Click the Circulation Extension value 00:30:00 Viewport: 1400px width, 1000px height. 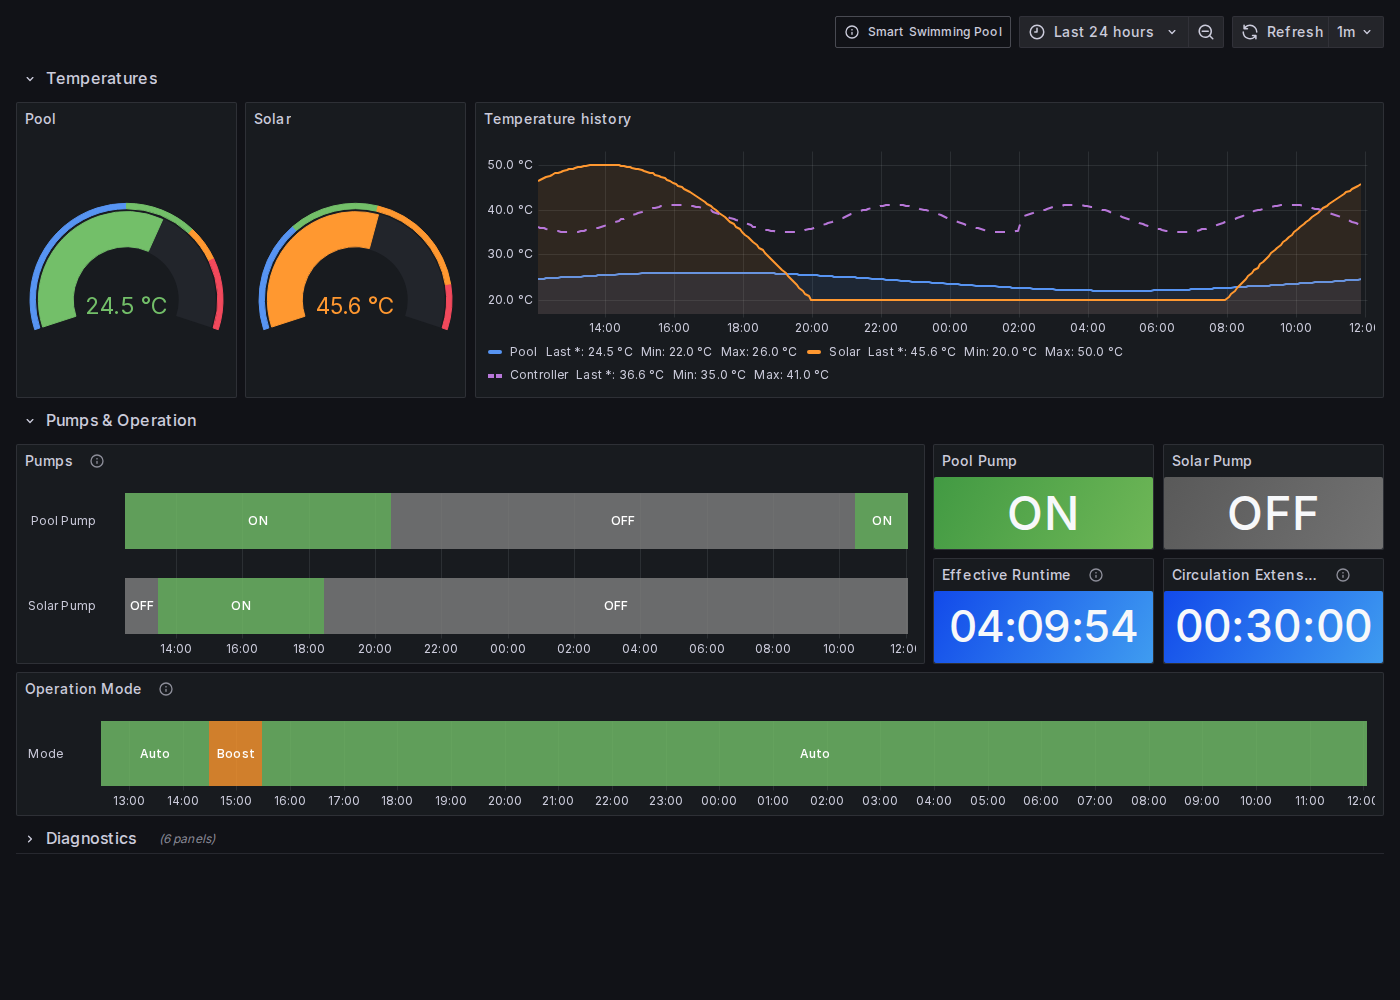(1273, 627)
